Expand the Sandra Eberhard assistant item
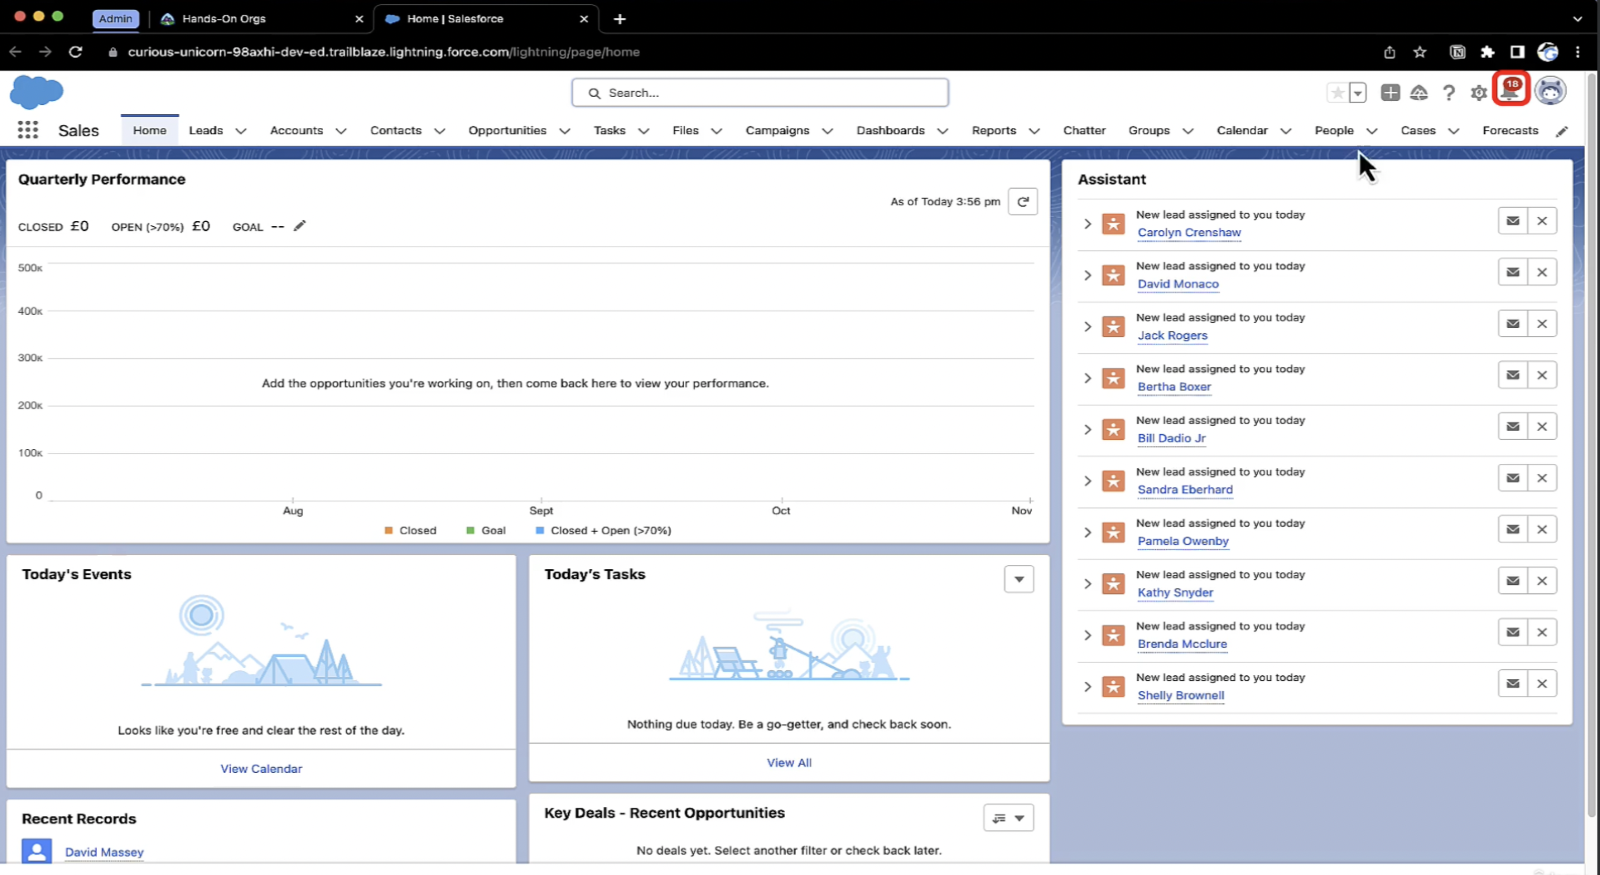 tap(1087, 481)
